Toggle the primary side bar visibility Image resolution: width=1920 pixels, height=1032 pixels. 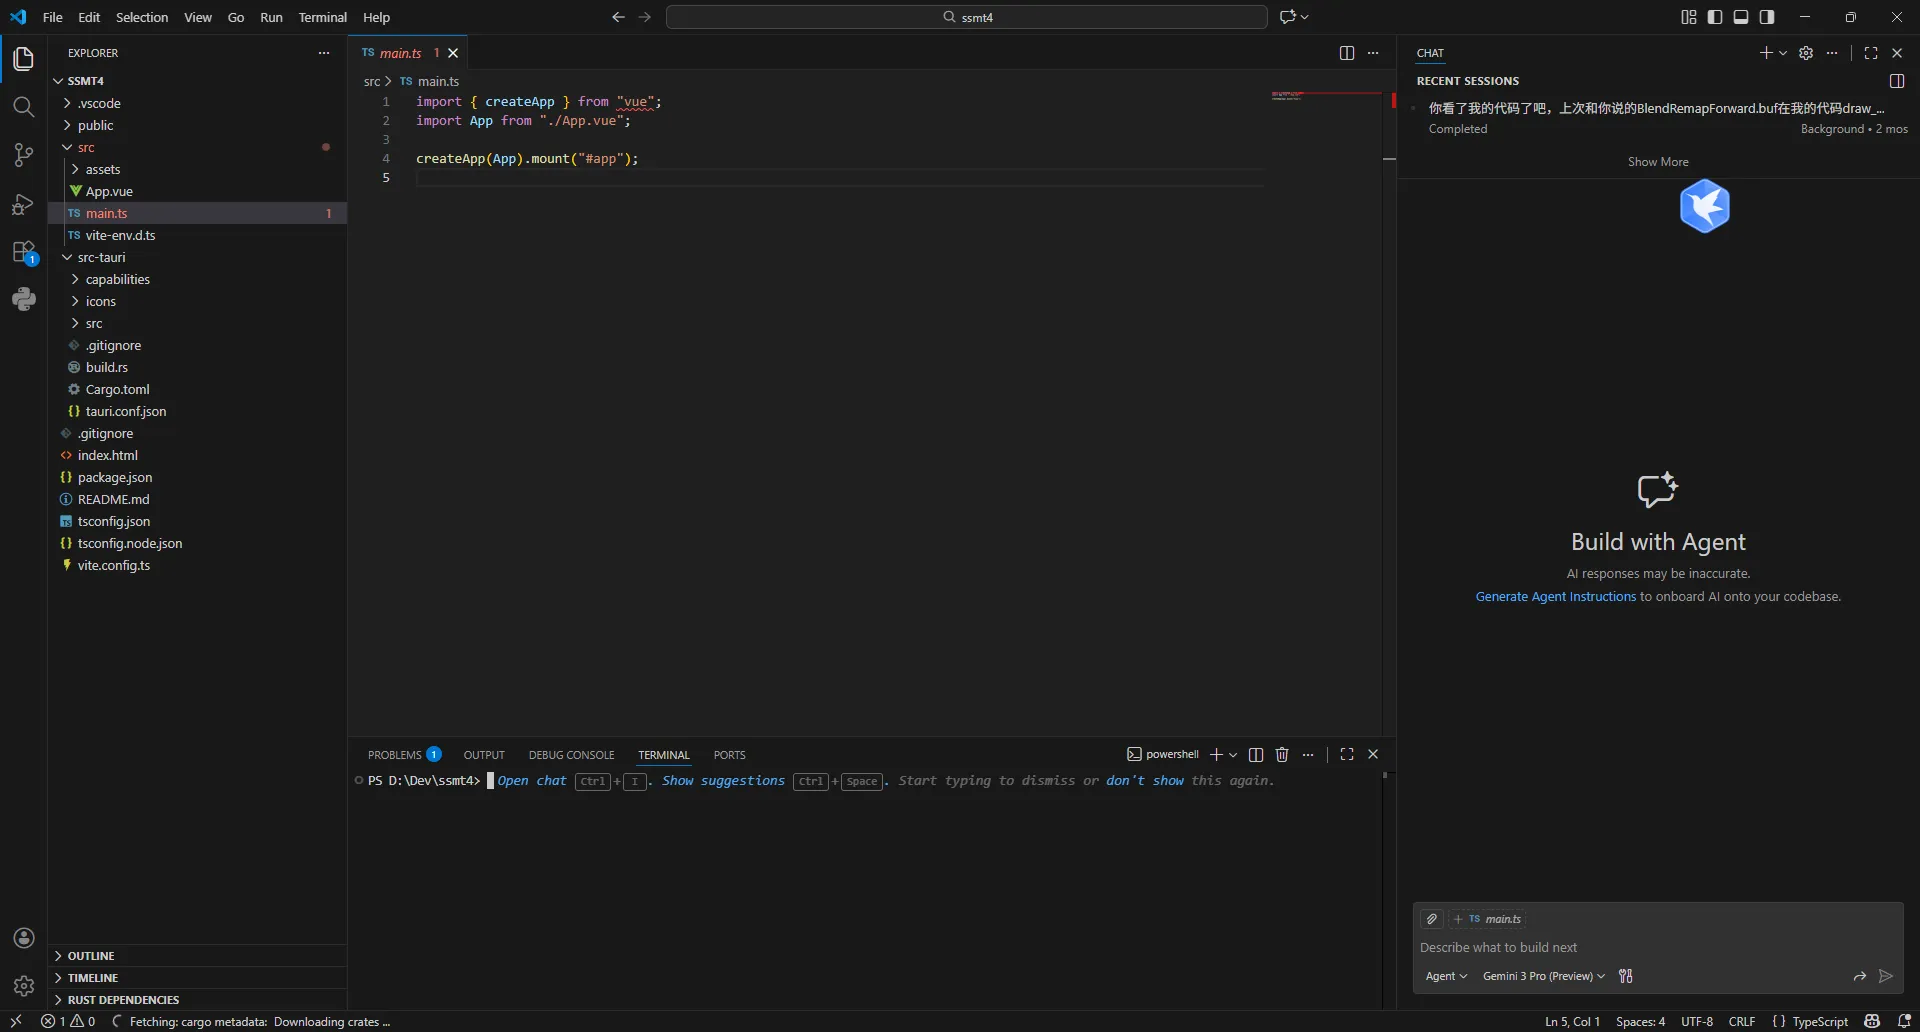point(1715,17)
